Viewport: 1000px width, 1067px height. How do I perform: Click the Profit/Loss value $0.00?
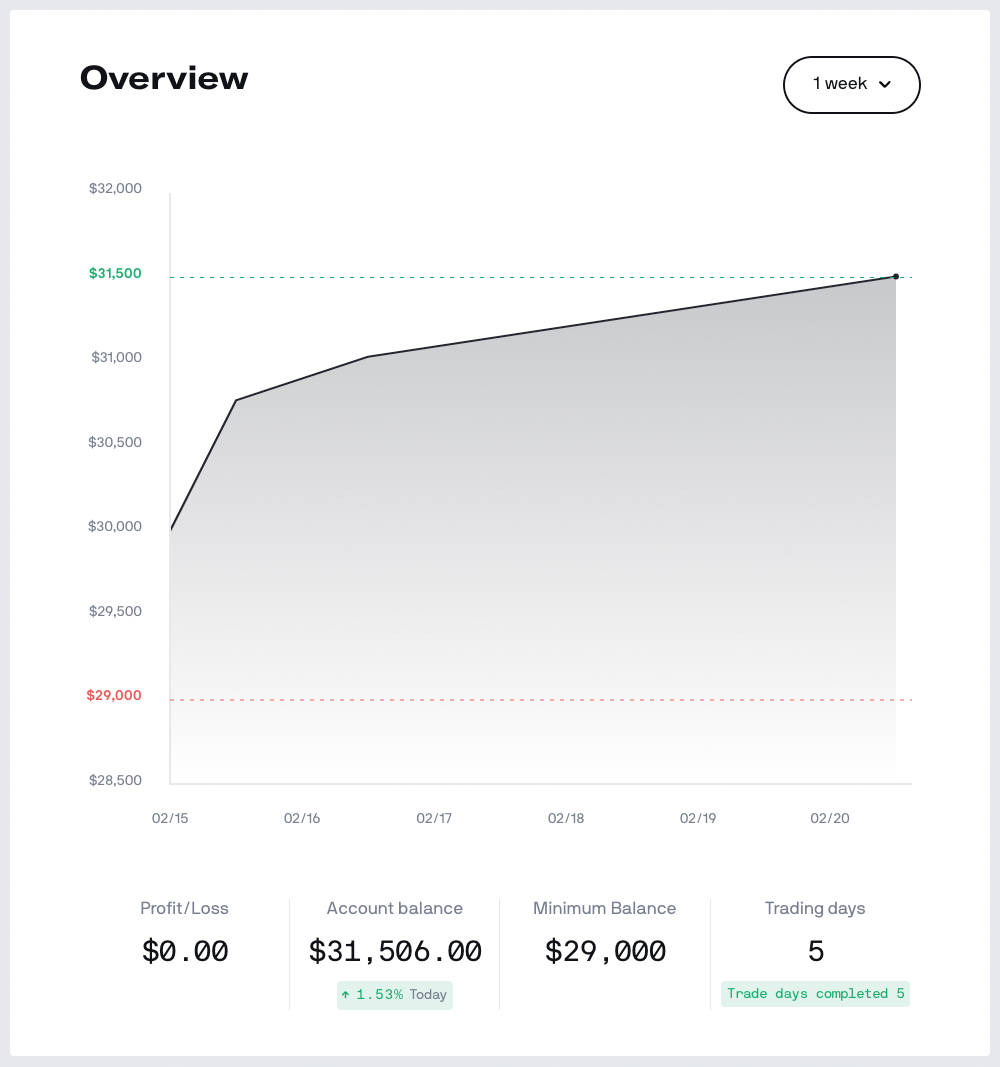[x=185, y=951]
